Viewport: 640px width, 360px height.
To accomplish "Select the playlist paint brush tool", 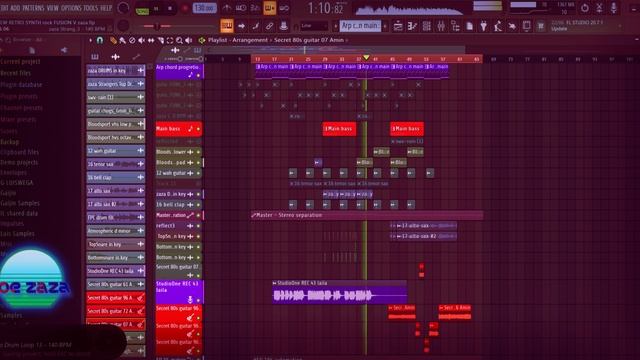I will click(122, 40).
